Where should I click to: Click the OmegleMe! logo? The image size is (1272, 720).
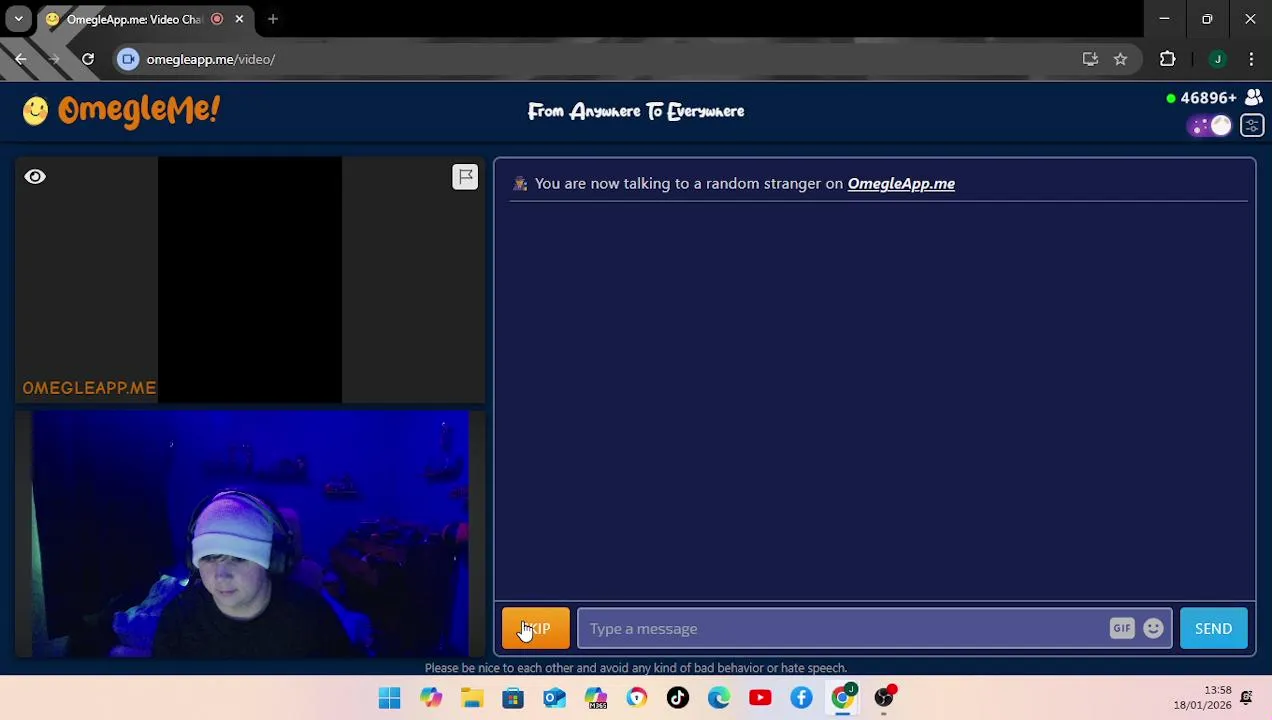pos(121,110)
